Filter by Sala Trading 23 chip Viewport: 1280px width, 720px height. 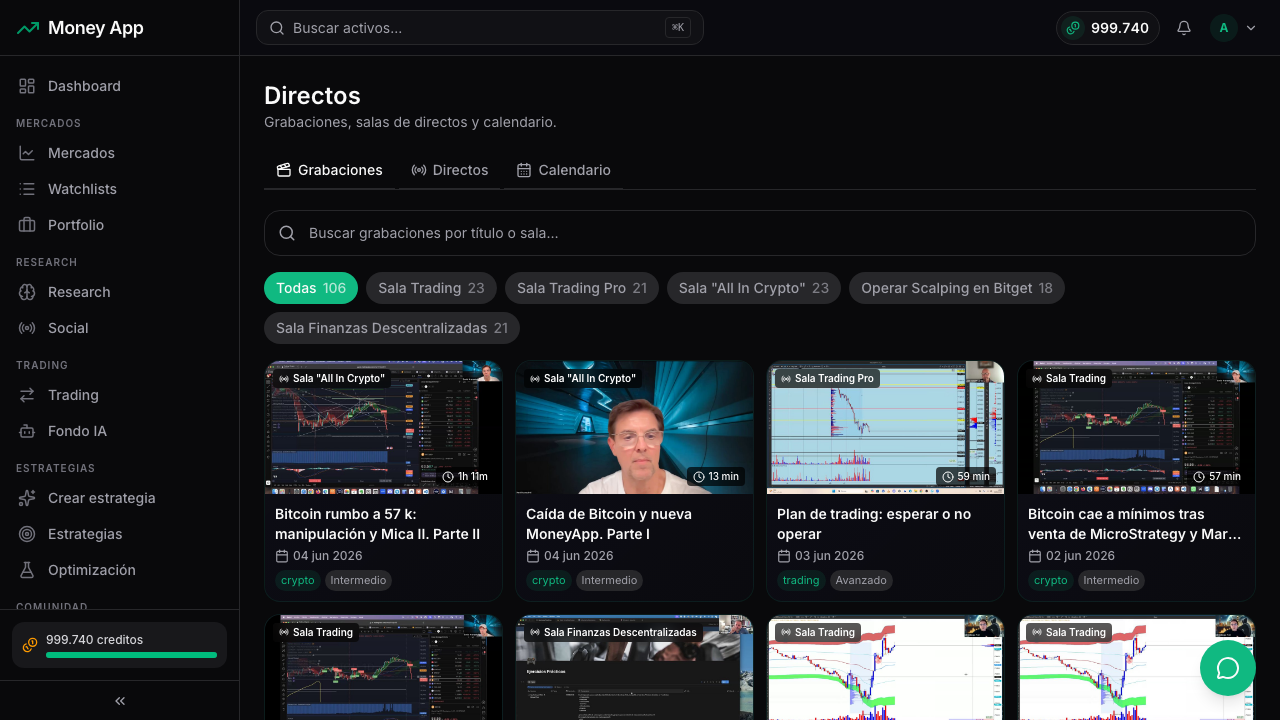431,288
